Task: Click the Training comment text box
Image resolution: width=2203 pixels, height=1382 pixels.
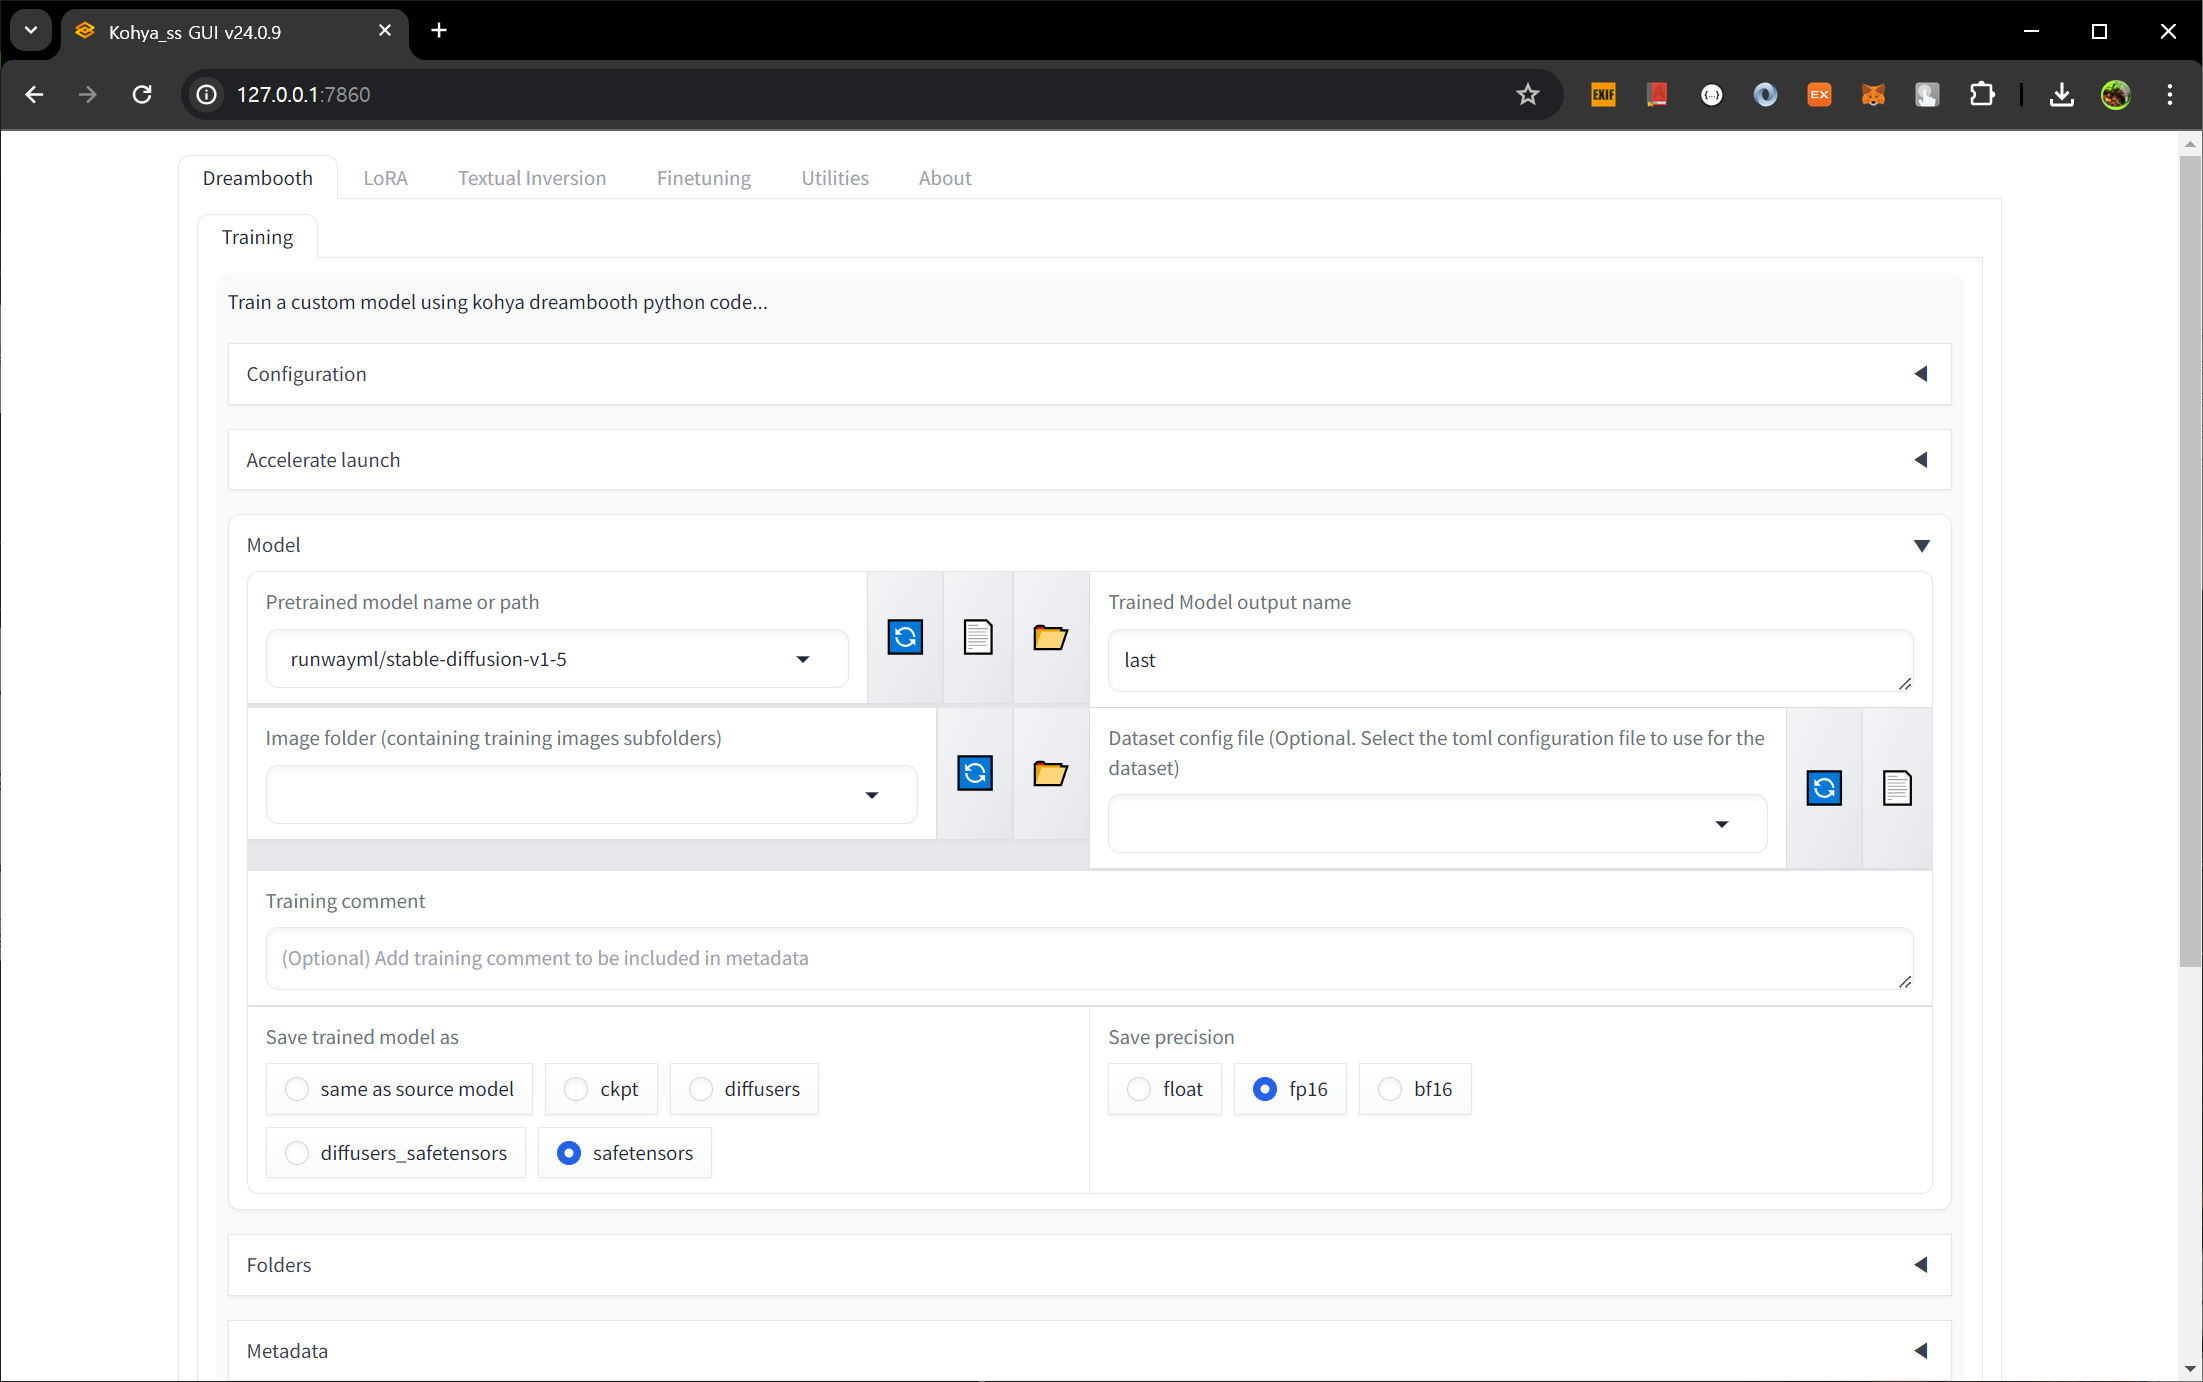Action: pyautogui.click(x=1088, y=958)
